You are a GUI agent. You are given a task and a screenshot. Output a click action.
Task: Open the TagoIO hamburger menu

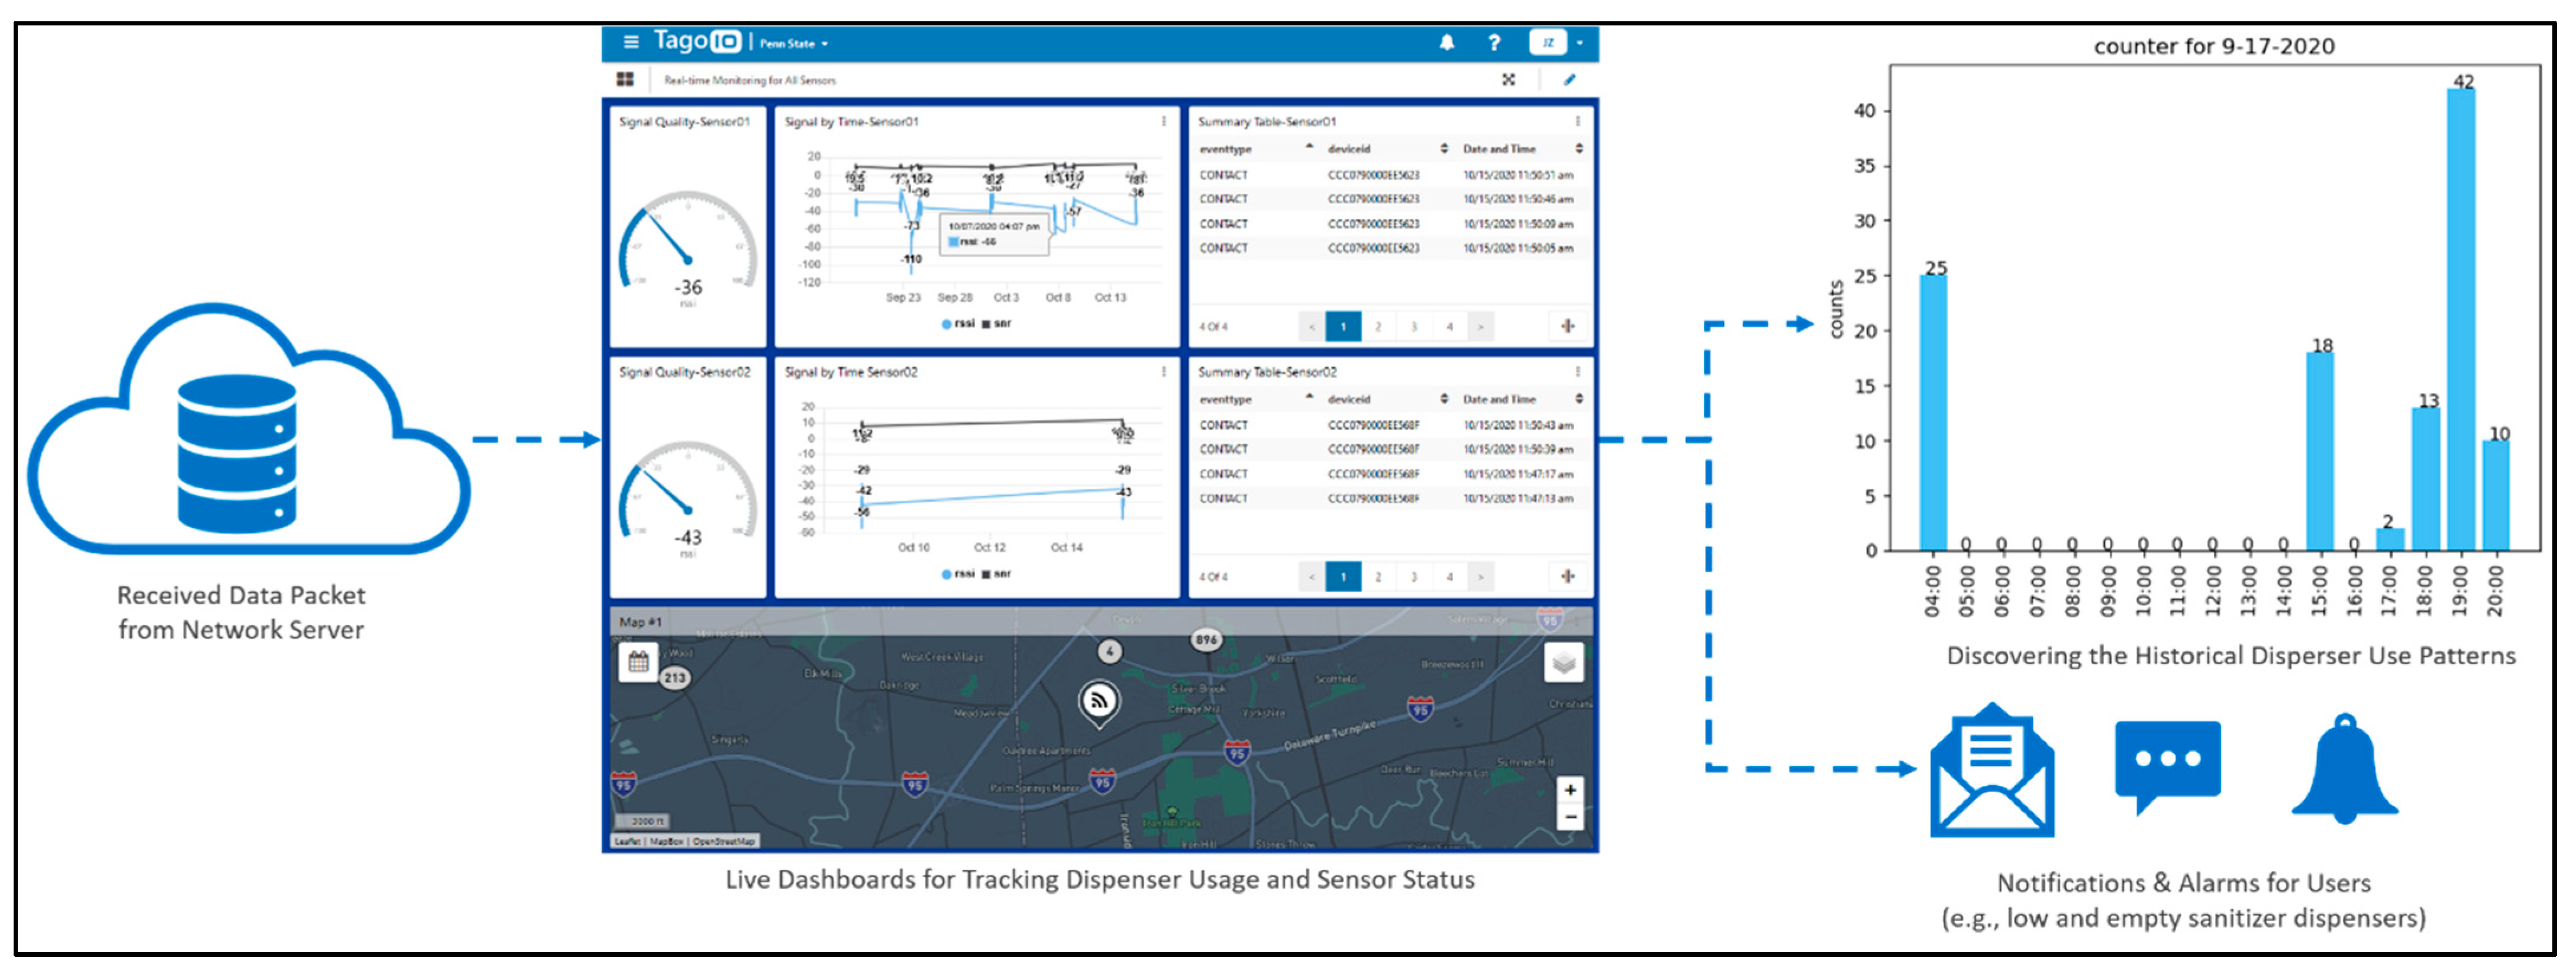coord(630,42)
